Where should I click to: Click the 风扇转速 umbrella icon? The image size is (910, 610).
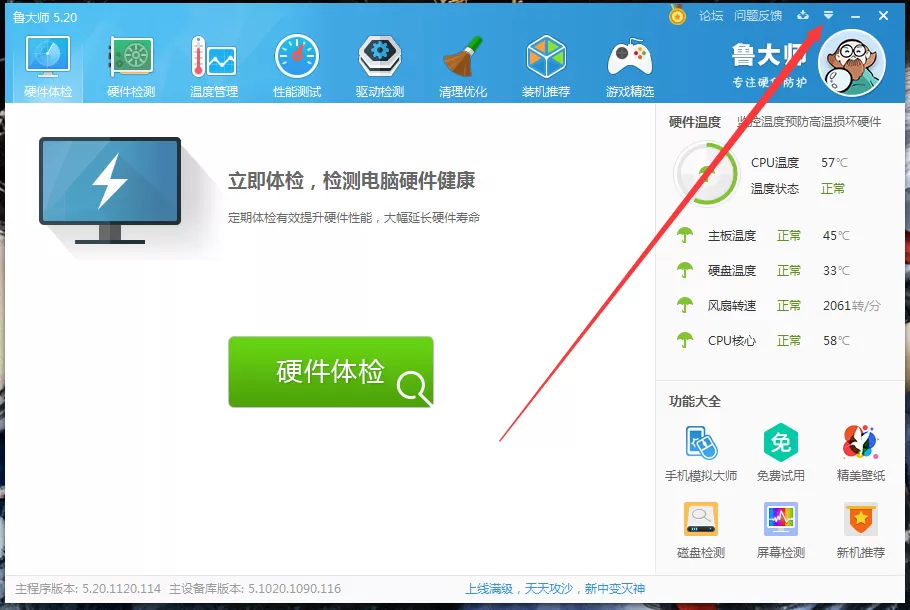click(x=685, y=305)
